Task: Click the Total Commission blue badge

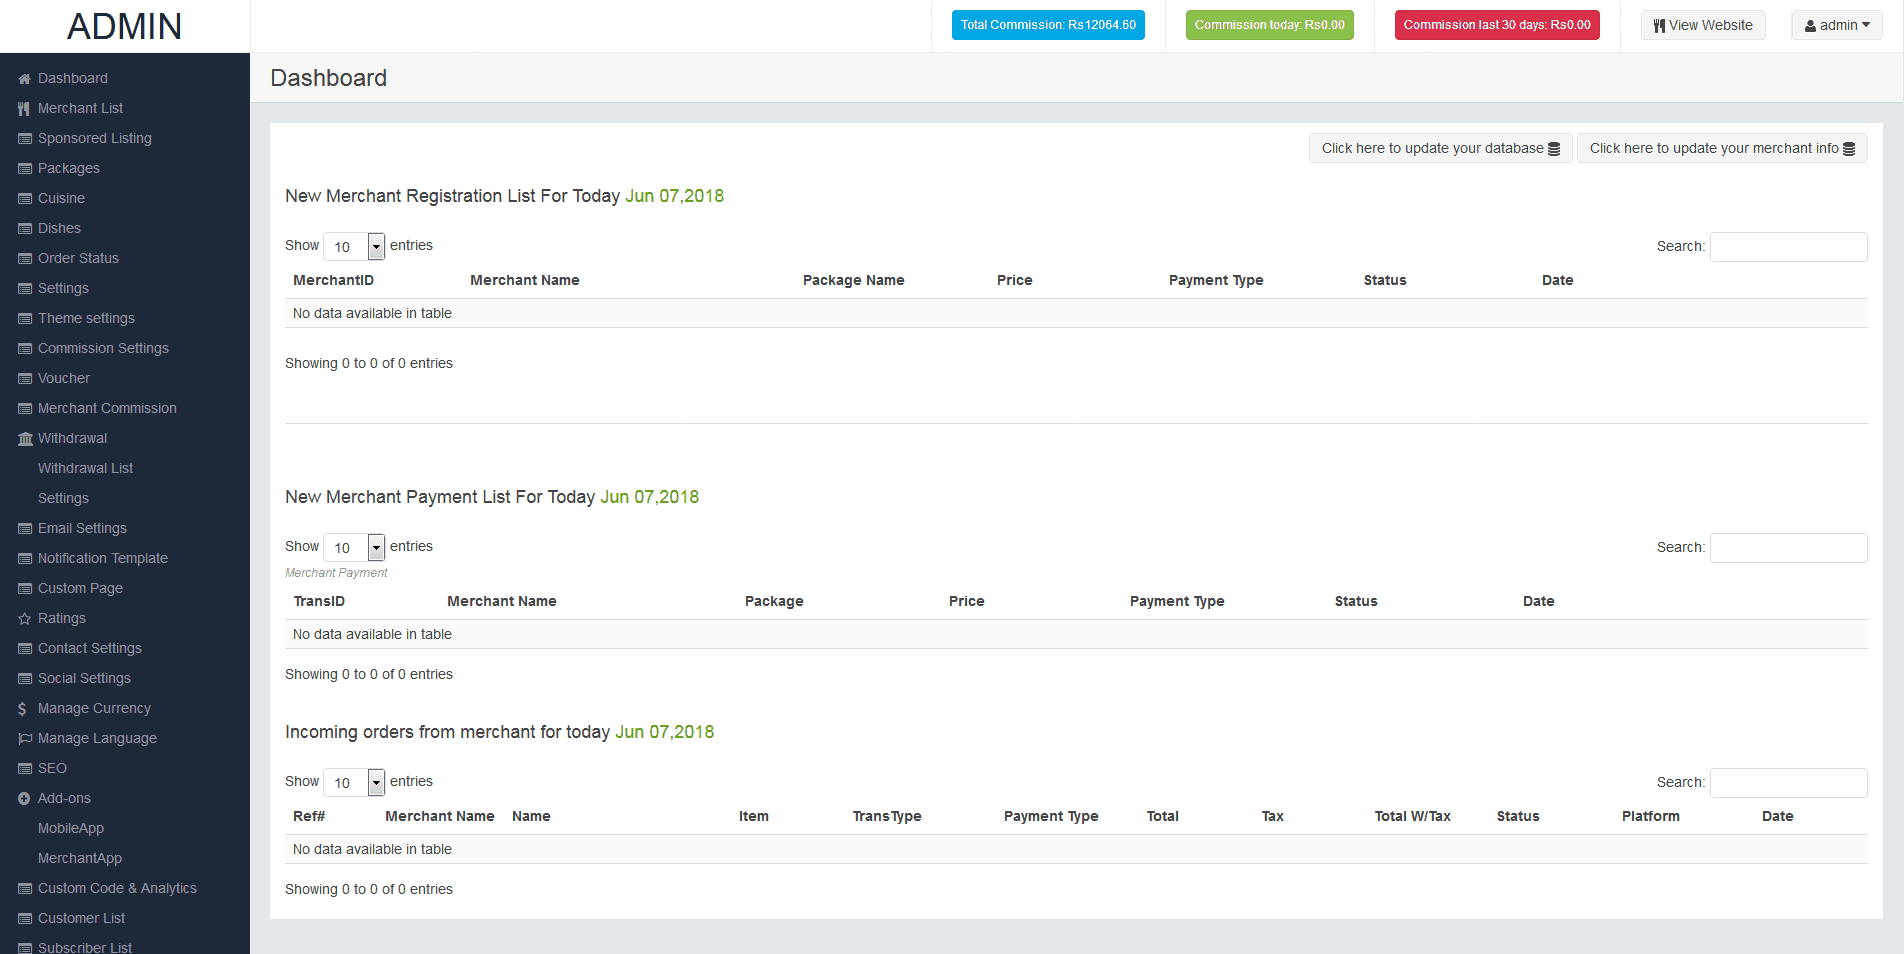Action: [x=1047, y=26]
